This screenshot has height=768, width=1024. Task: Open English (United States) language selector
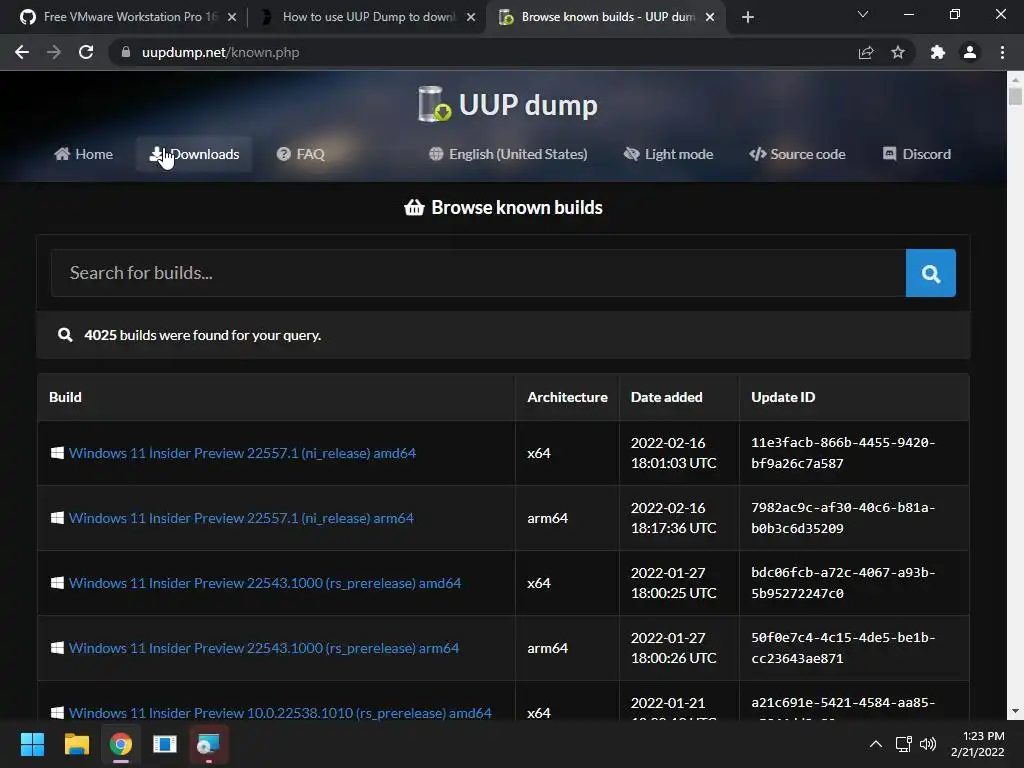pyautogui.click(x=508, y=154)
